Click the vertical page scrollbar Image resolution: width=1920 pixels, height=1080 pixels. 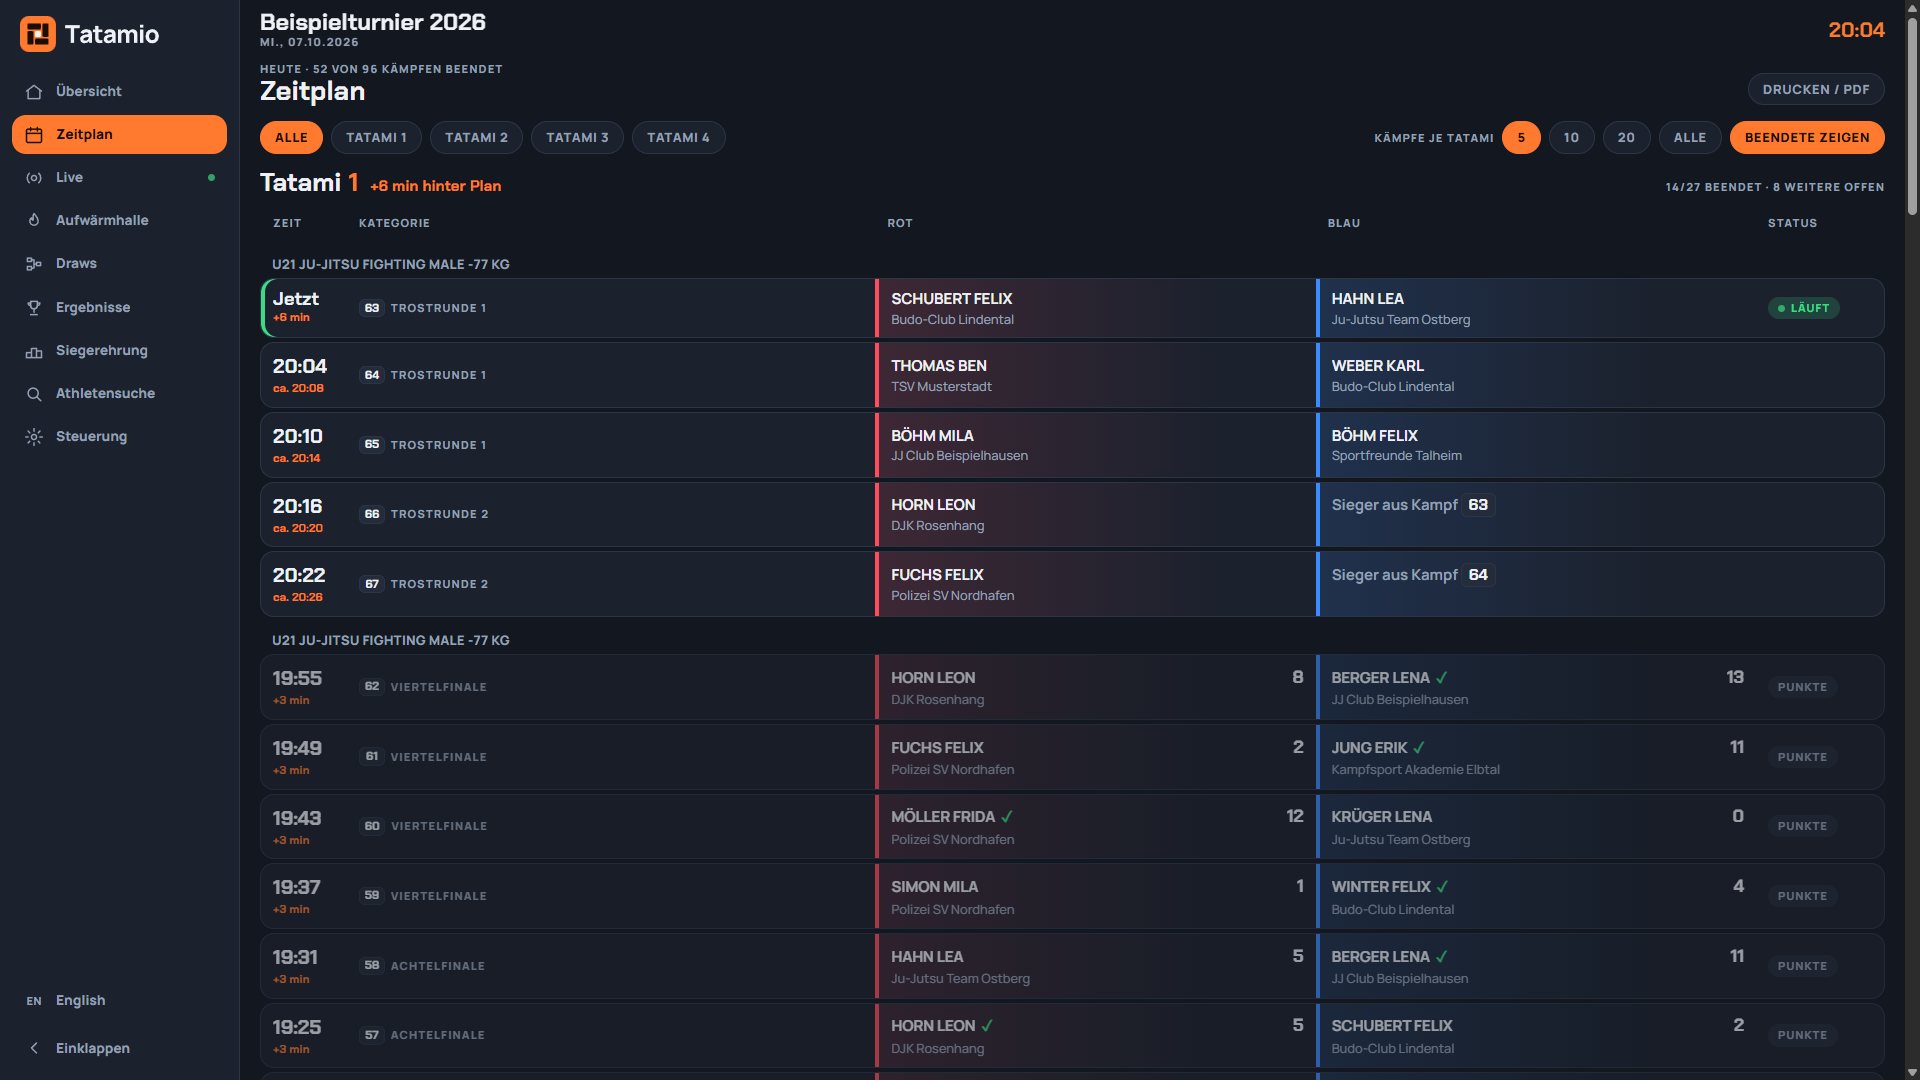point(1911,540)
